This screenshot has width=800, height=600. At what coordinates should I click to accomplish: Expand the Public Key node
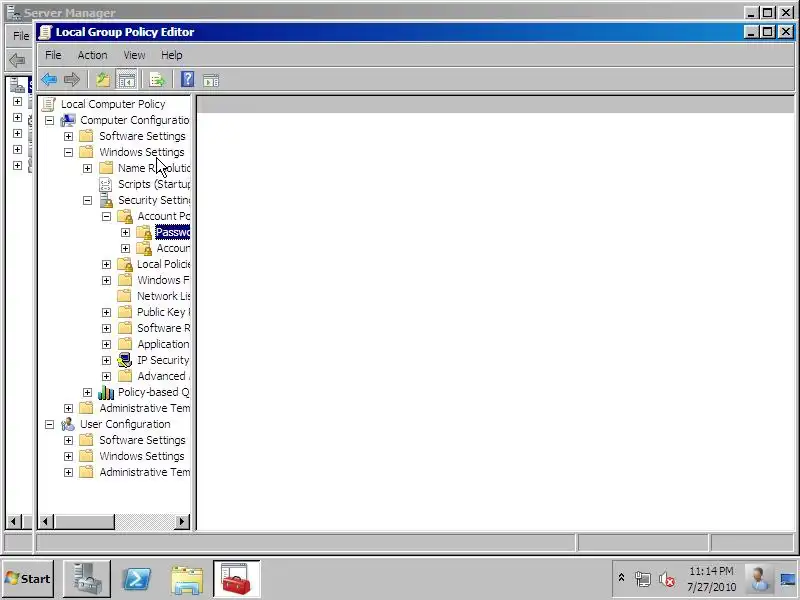[106, 312]
